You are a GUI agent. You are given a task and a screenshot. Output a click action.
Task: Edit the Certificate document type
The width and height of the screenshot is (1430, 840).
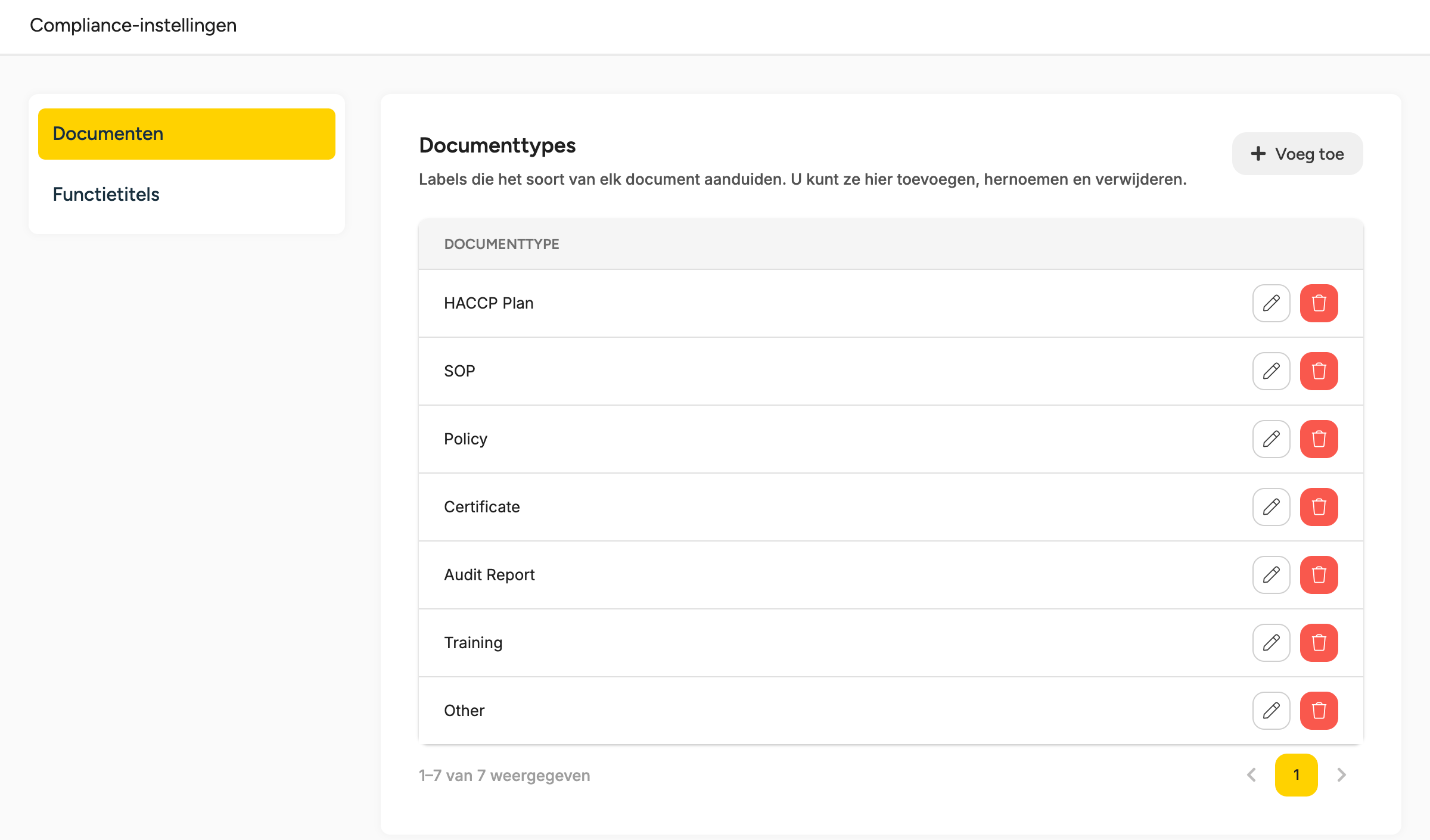[x=1271, y=507]
